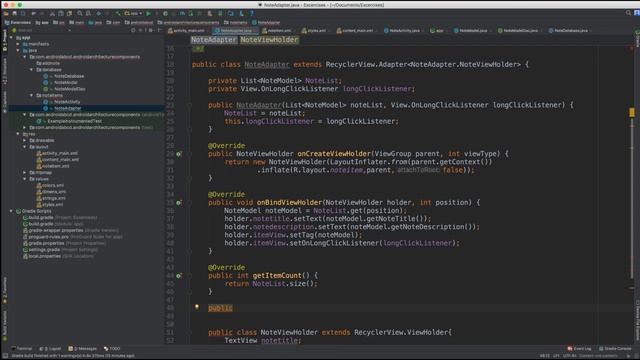Viewport: 640px width, 360px height.
Task: Select proguard-rules.pro file
Action: [49, 237]
